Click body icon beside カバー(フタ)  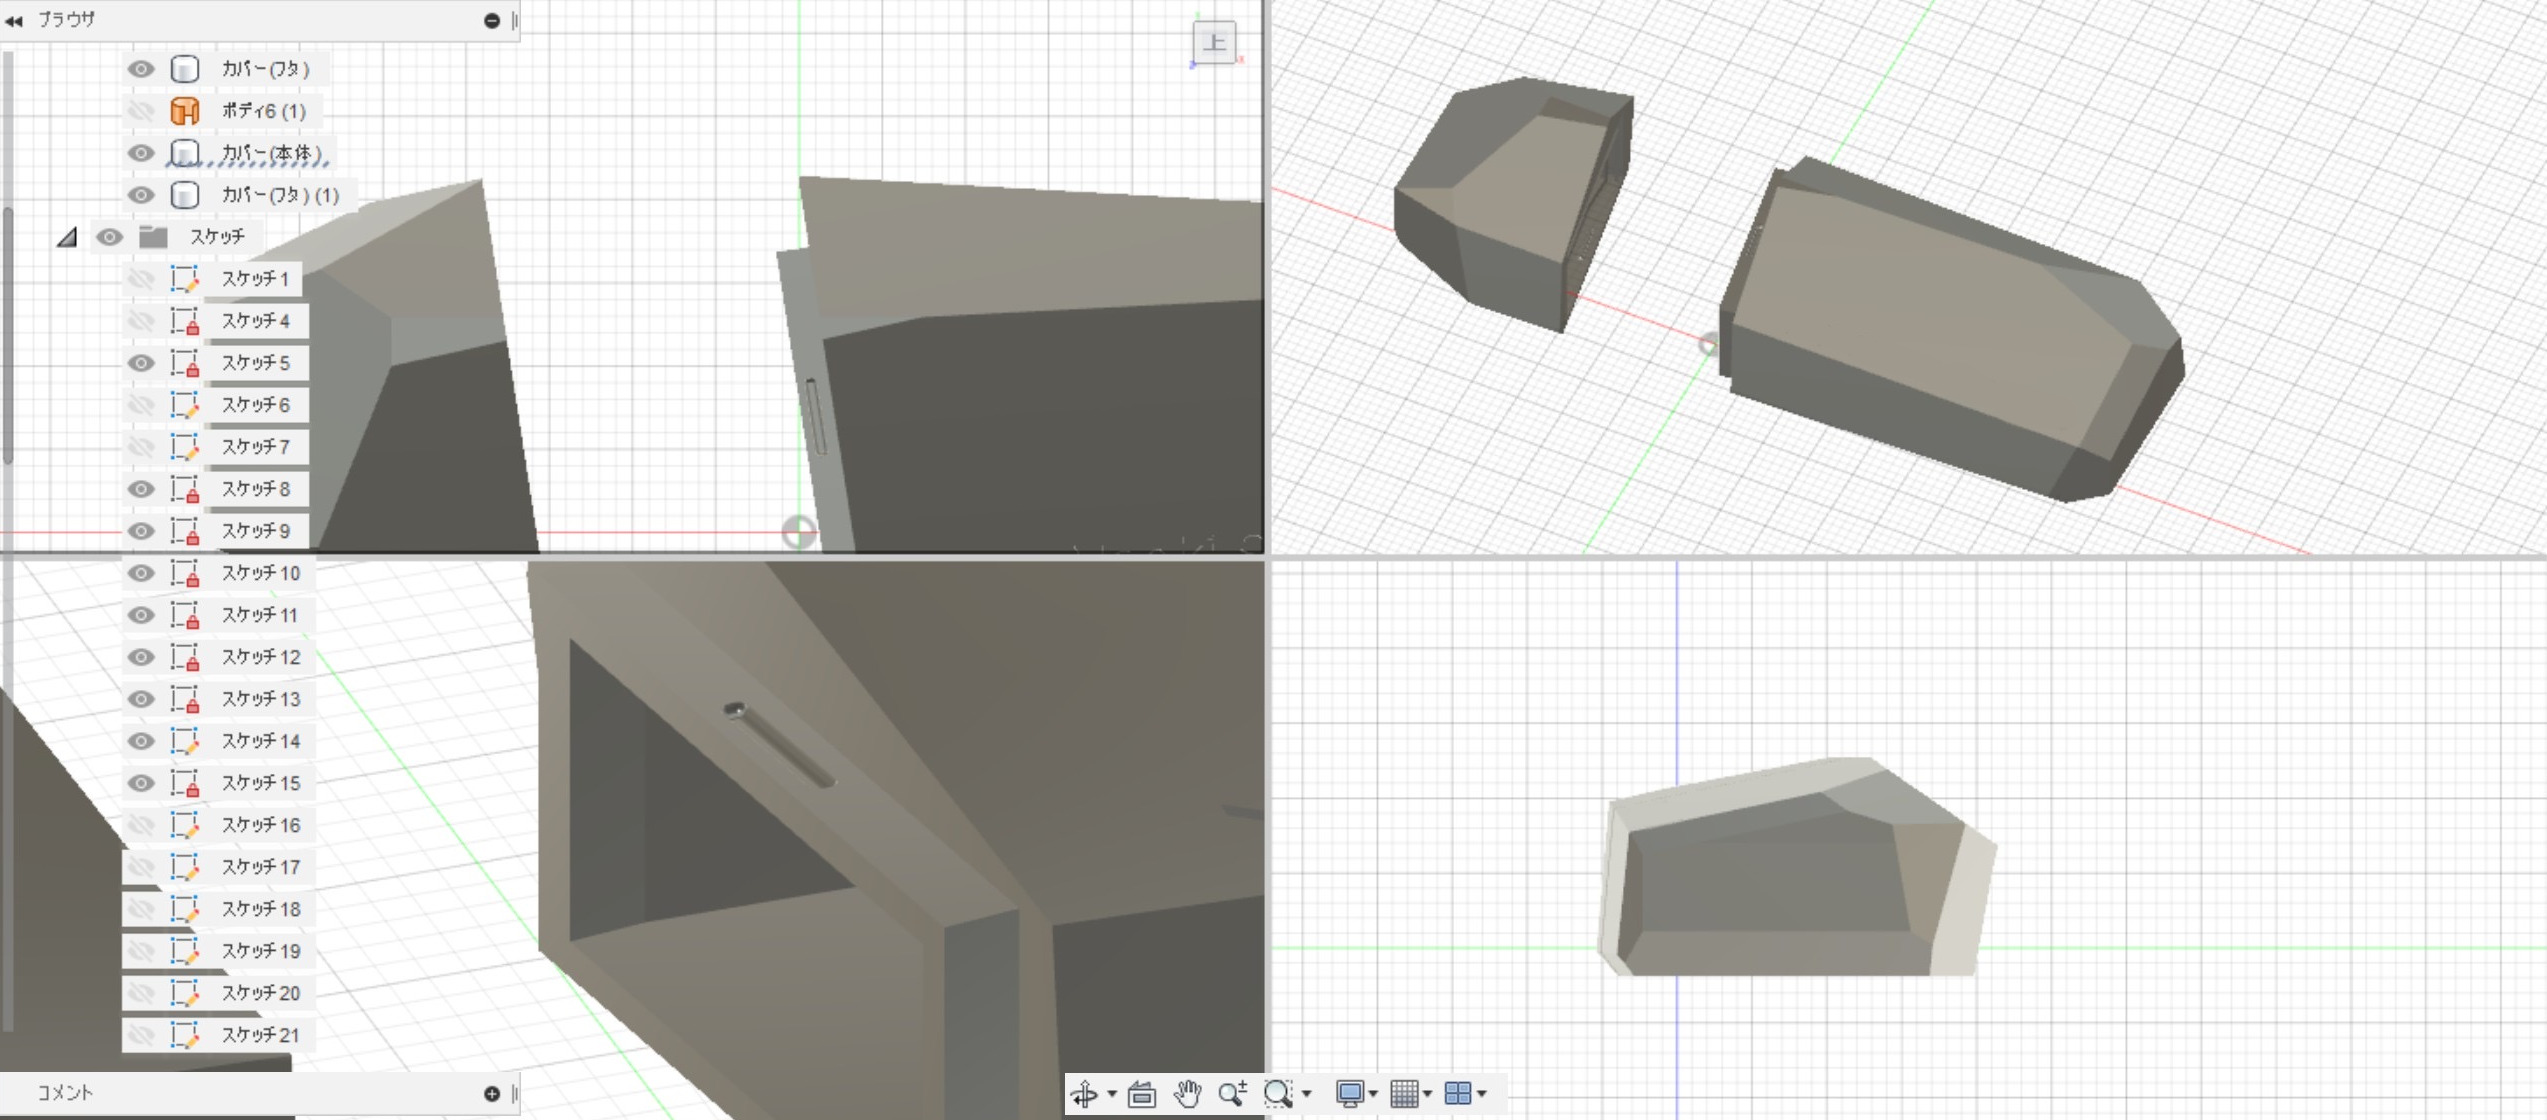pos(185,69)
